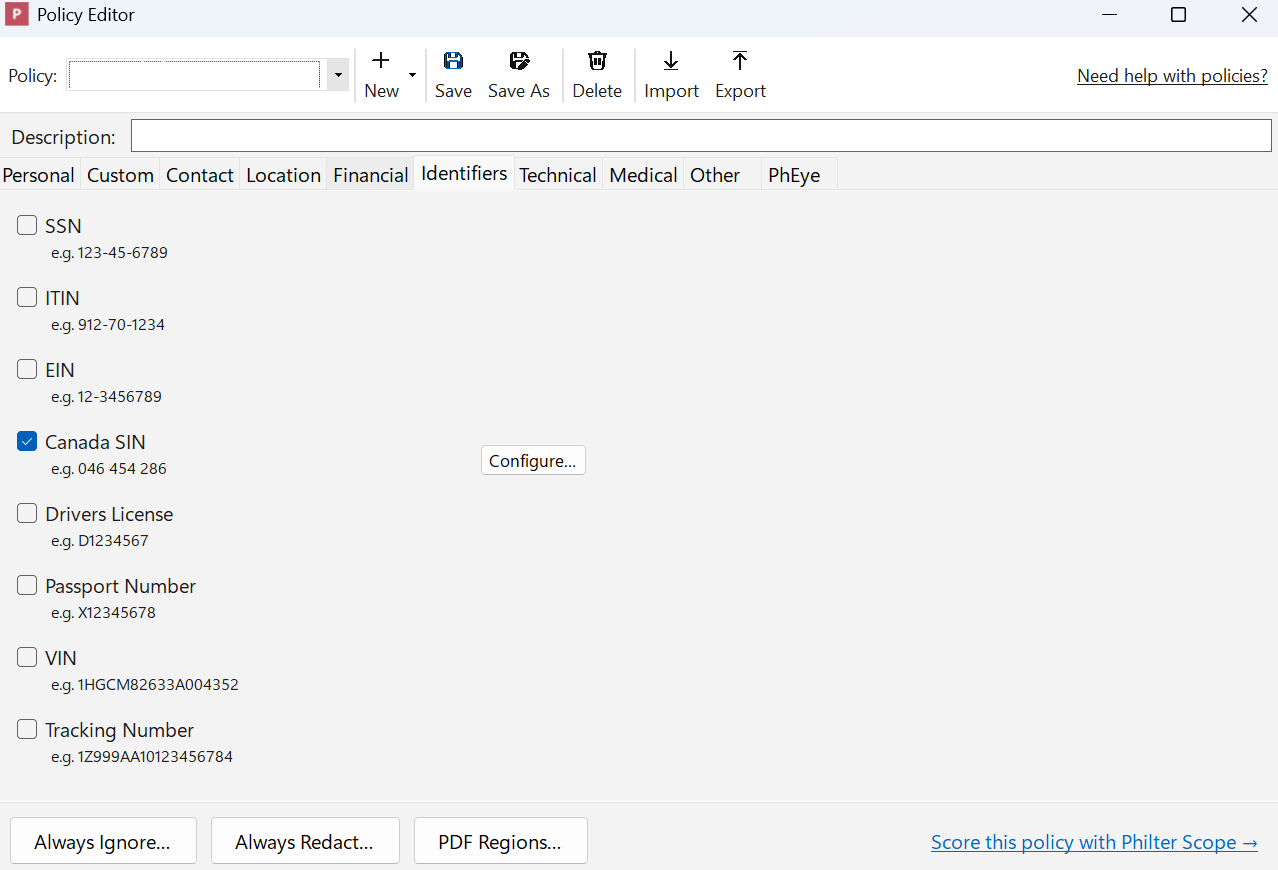Click the Policy: label

[x=33, y=76]
